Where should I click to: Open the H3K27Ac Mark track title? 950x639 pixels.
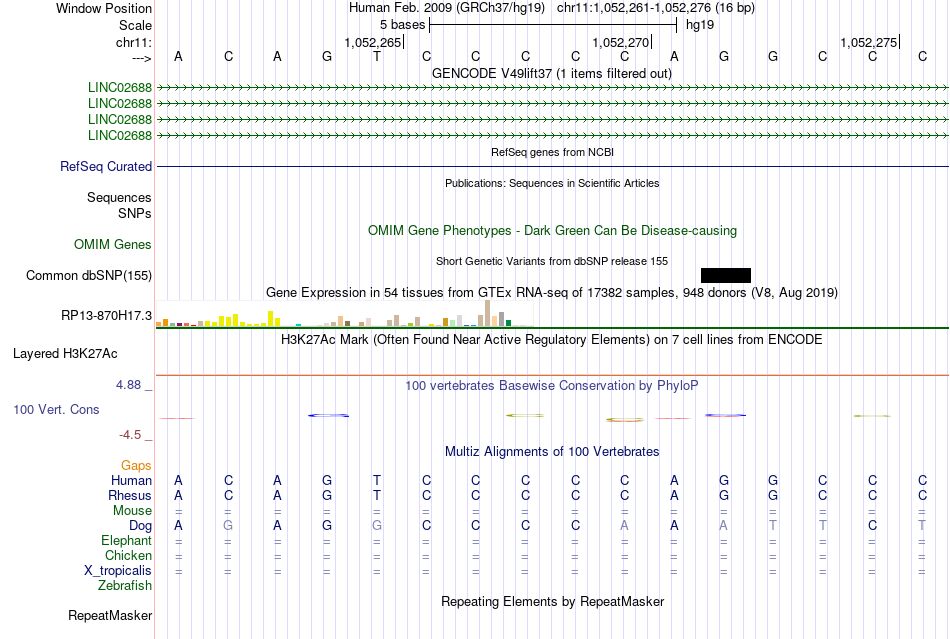[551, 339]
